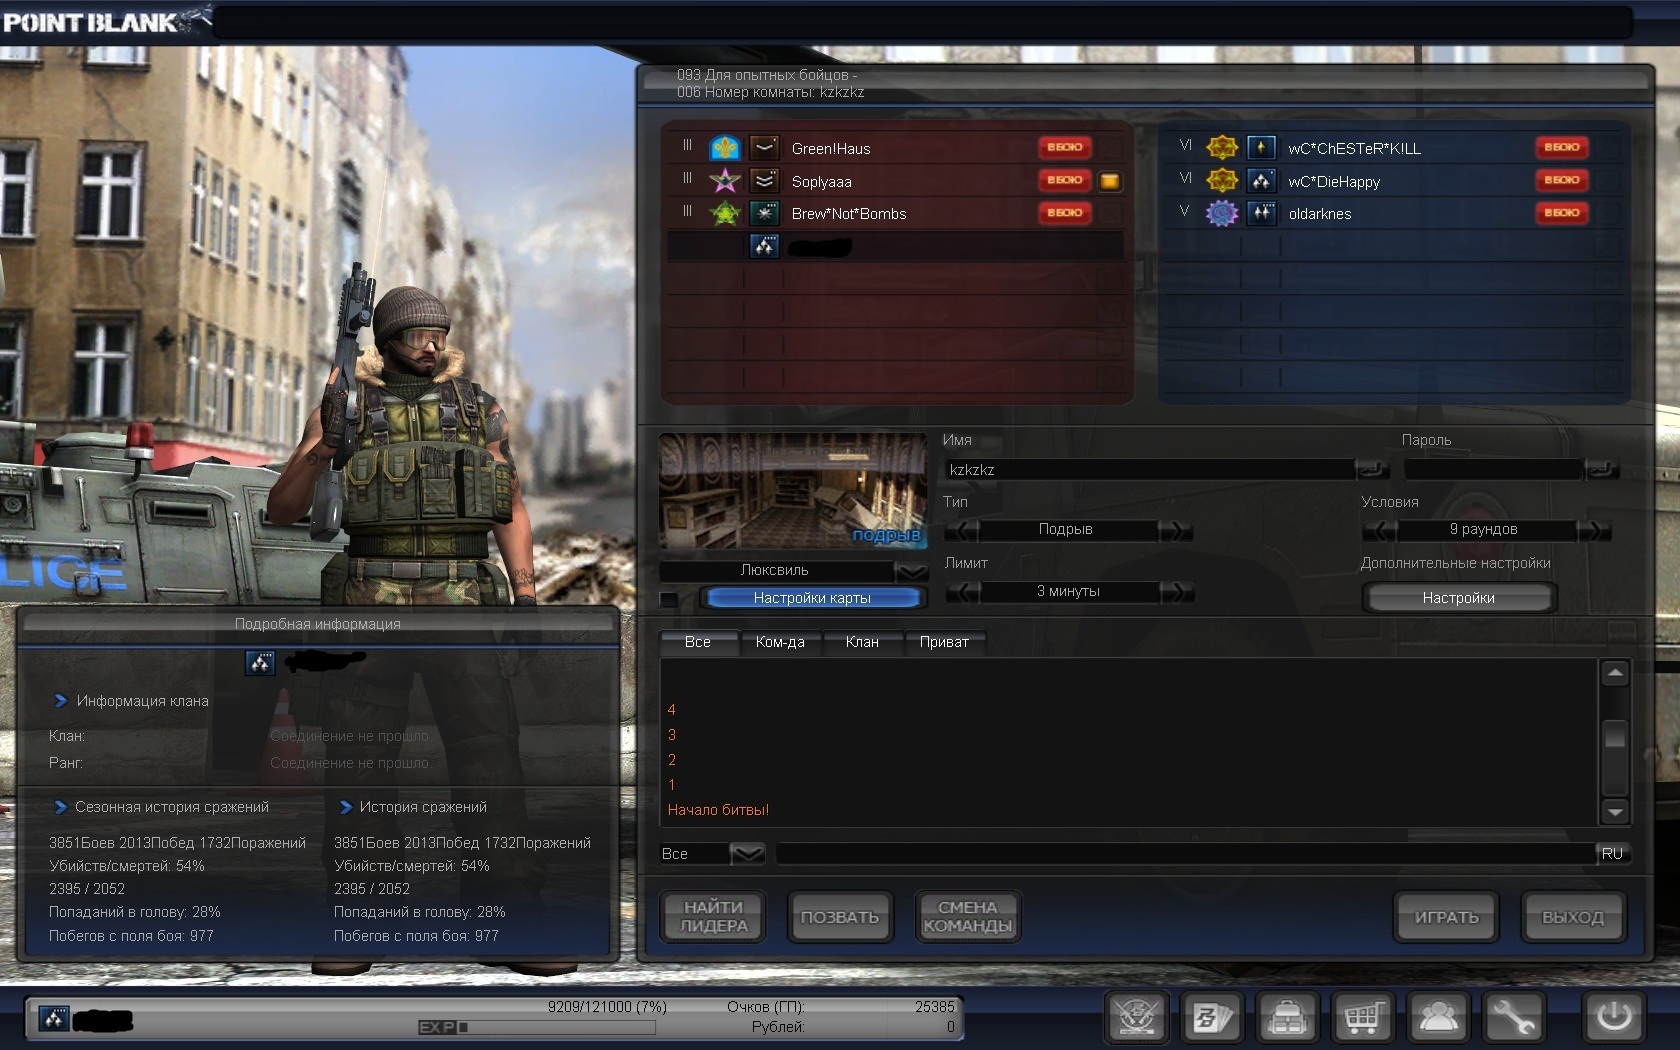The image size is (1680, 1050).
Task: Click Green!Haus blue rank badge
Action: tap(724, 148)
